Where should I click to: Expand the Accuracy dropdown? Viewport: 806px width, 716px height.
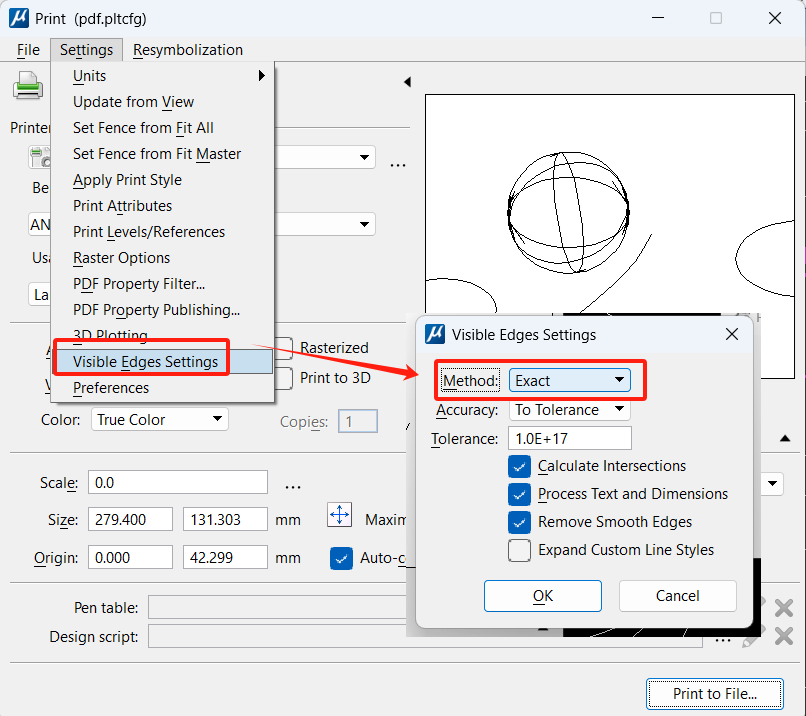tap(569, 410)
